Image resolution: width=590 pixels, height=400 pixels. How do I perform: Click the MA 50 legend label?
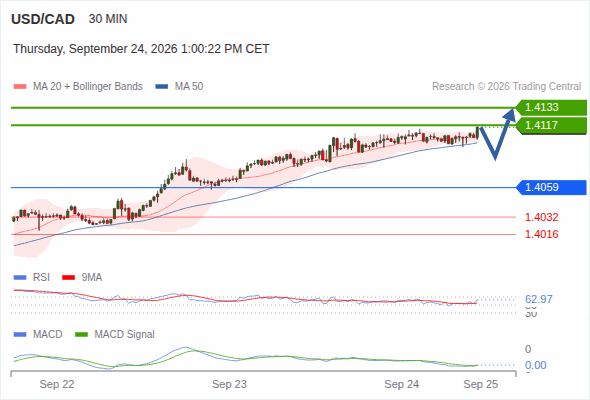tap(189, 87)
